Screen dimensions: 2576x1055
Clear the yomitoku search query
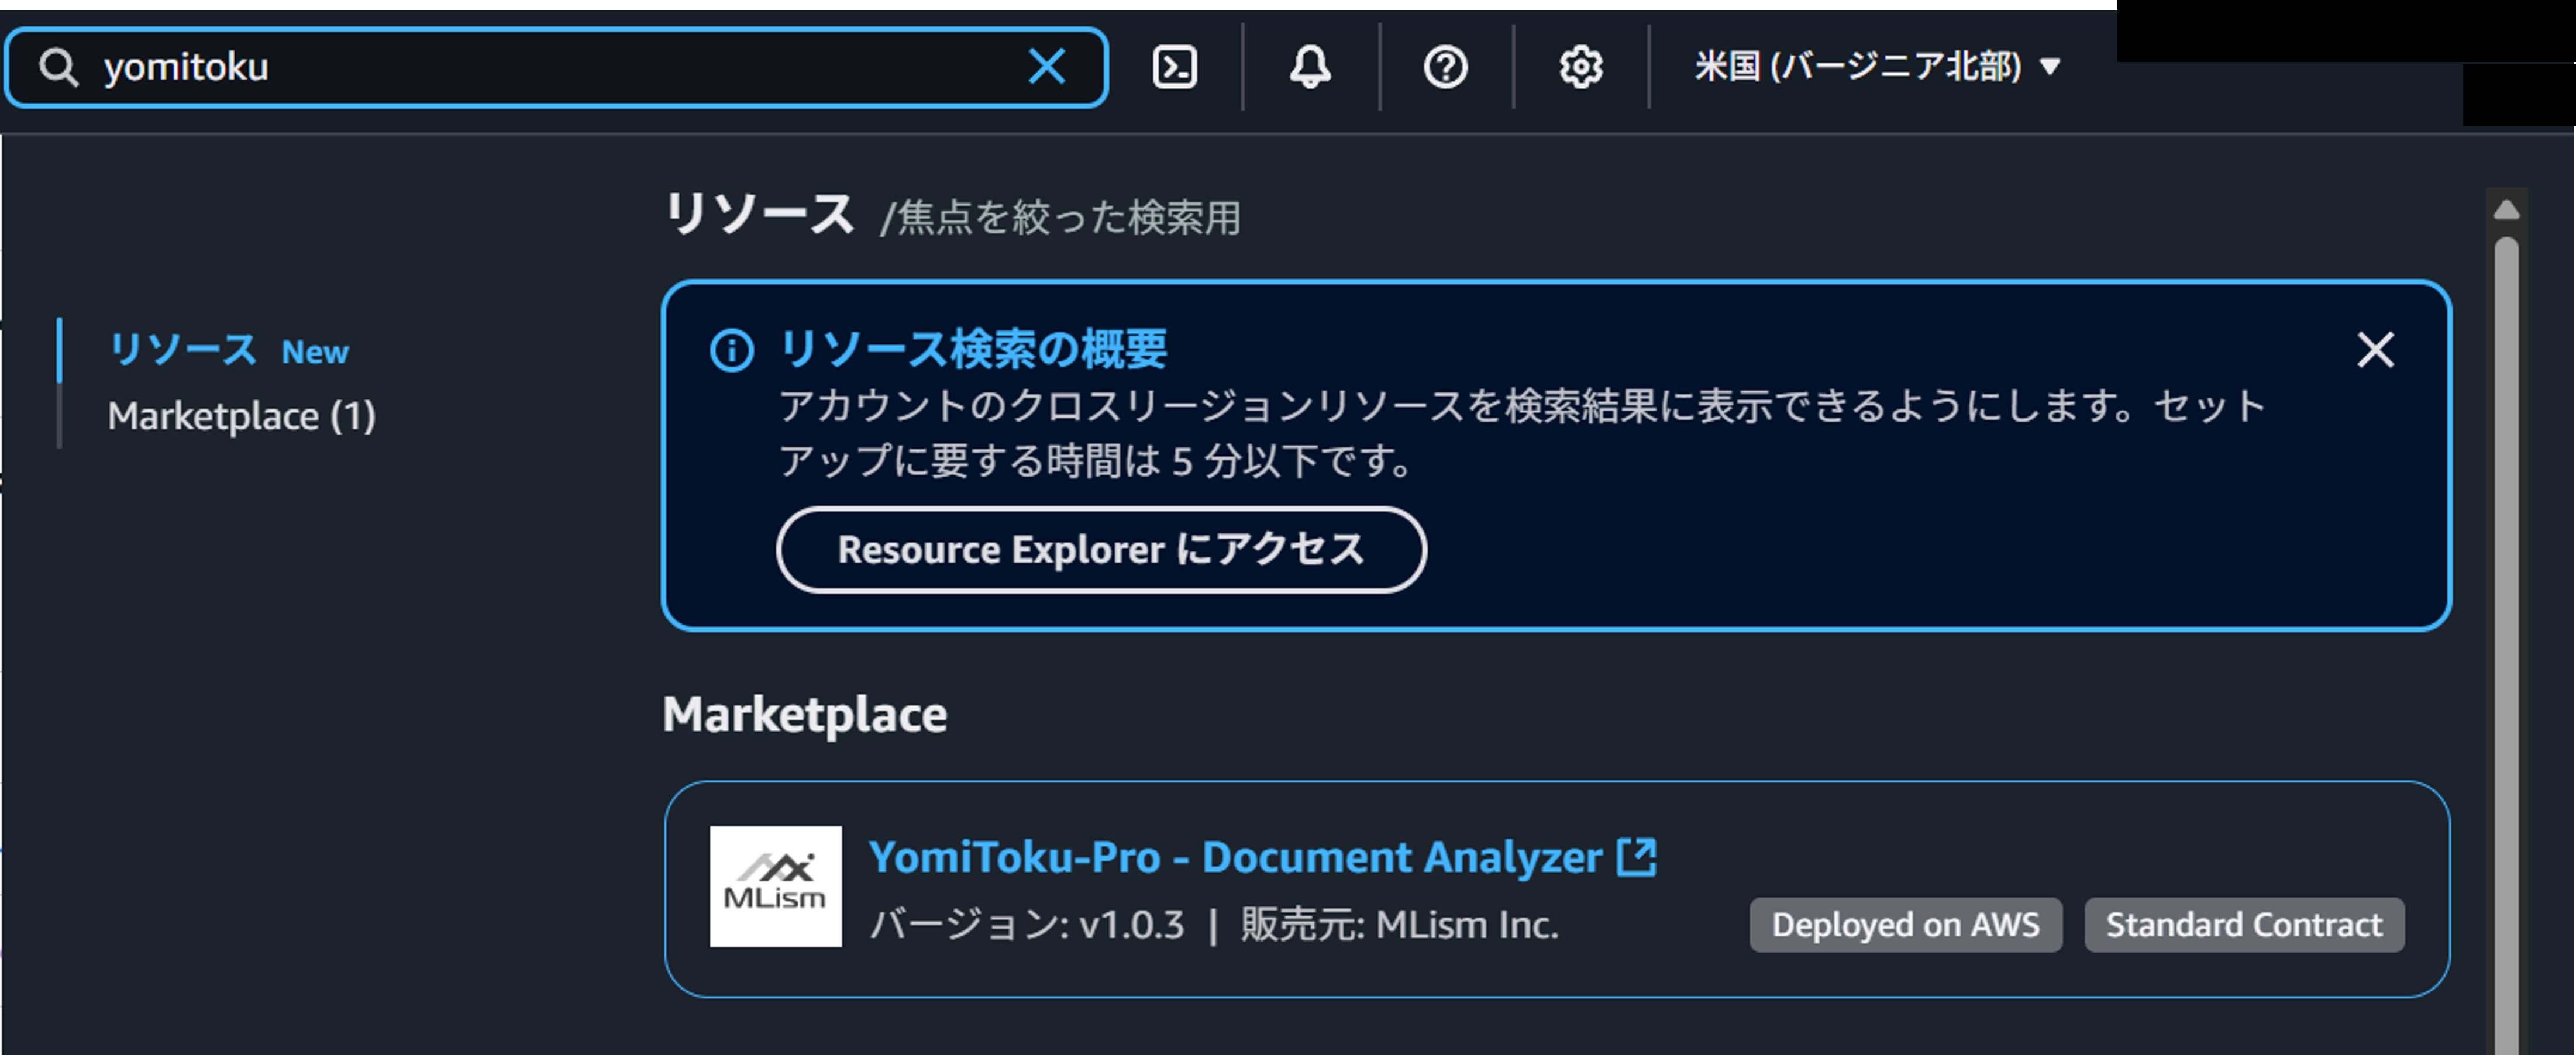tap(1048, 66)
